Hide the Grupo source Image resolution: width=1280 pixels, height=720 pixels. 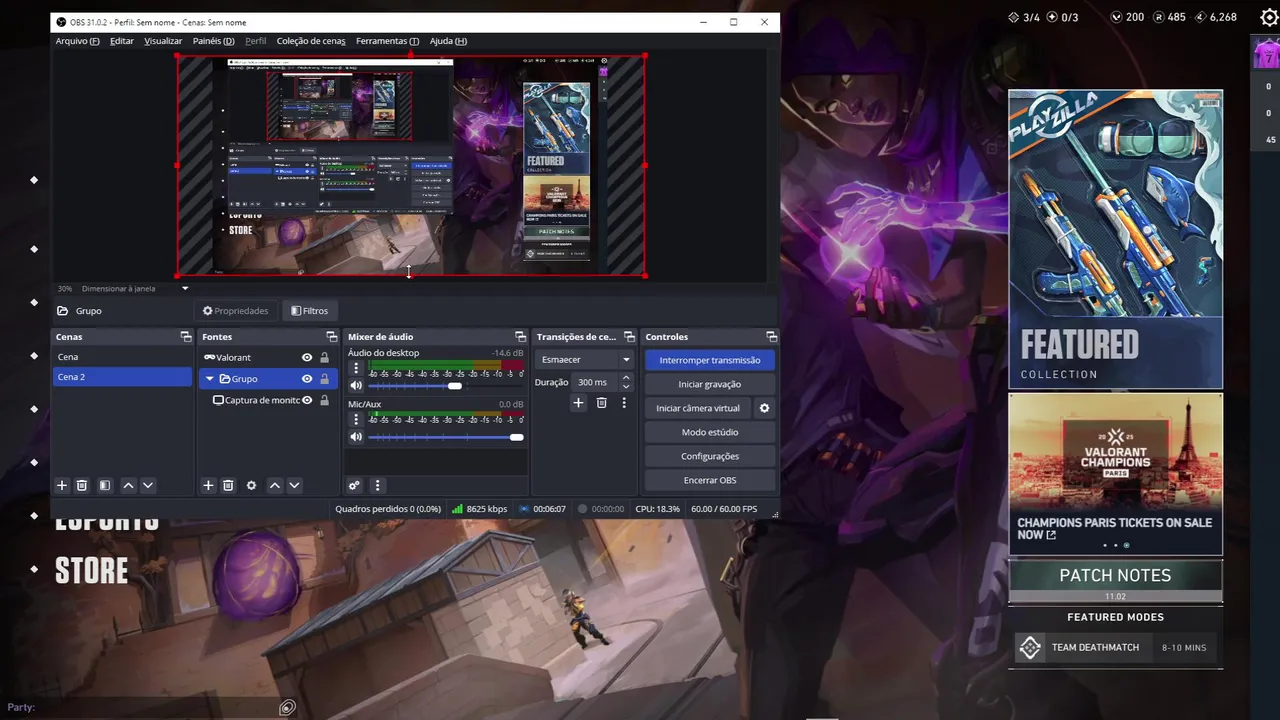307,378
